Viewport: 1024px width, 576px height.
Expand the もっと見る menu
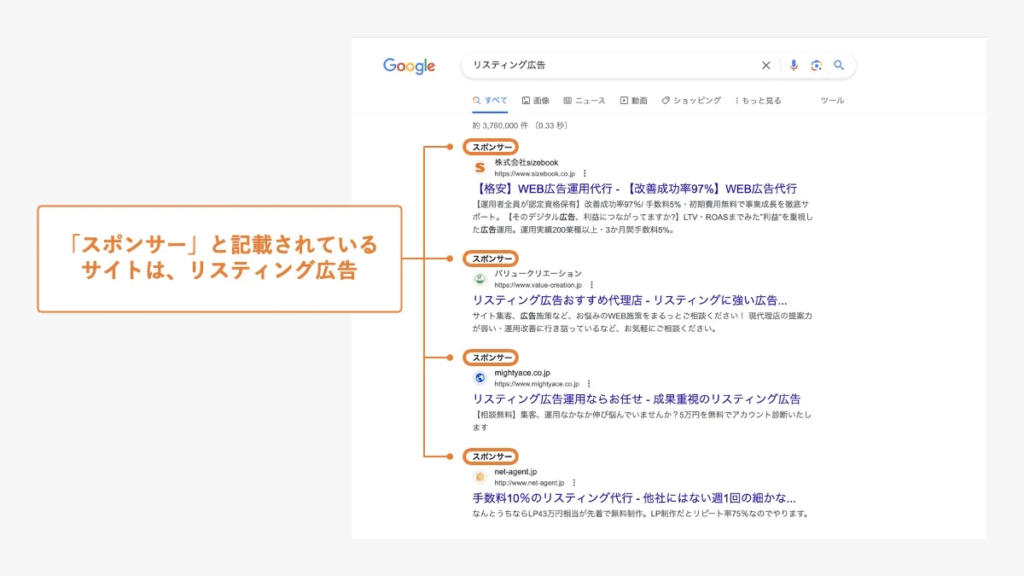click(759, 101)
